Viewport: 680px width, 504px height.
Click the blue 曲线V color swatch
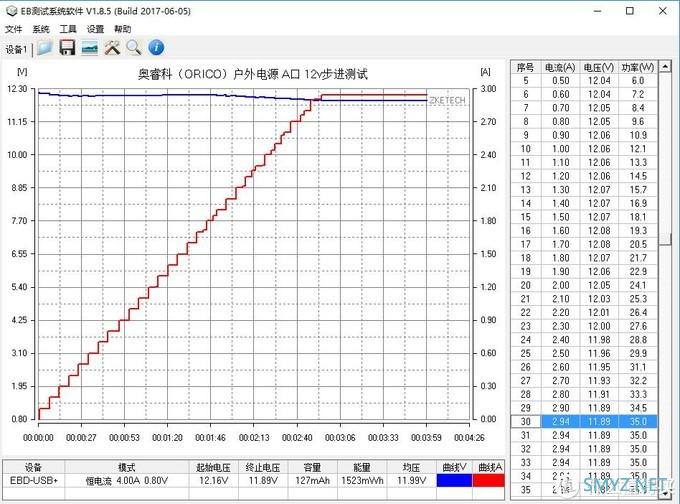click(x=454, y=480)
